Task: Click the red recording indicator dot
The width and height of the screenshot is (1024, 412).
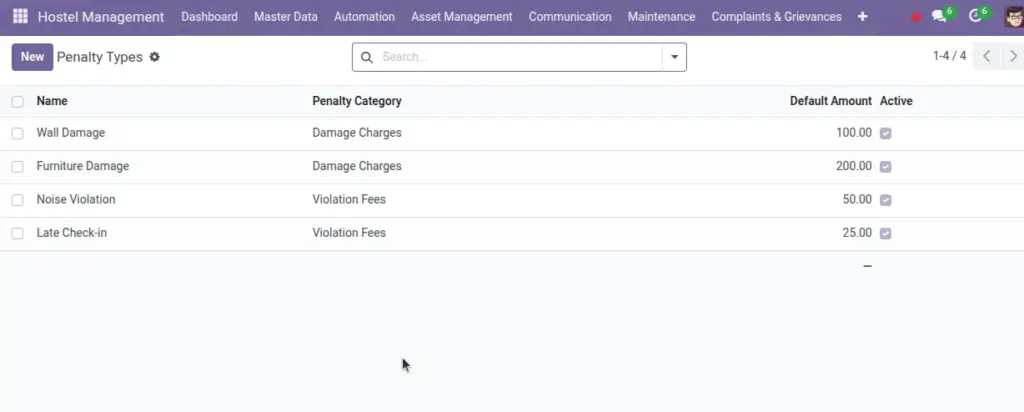Action: tap(916, 17)
